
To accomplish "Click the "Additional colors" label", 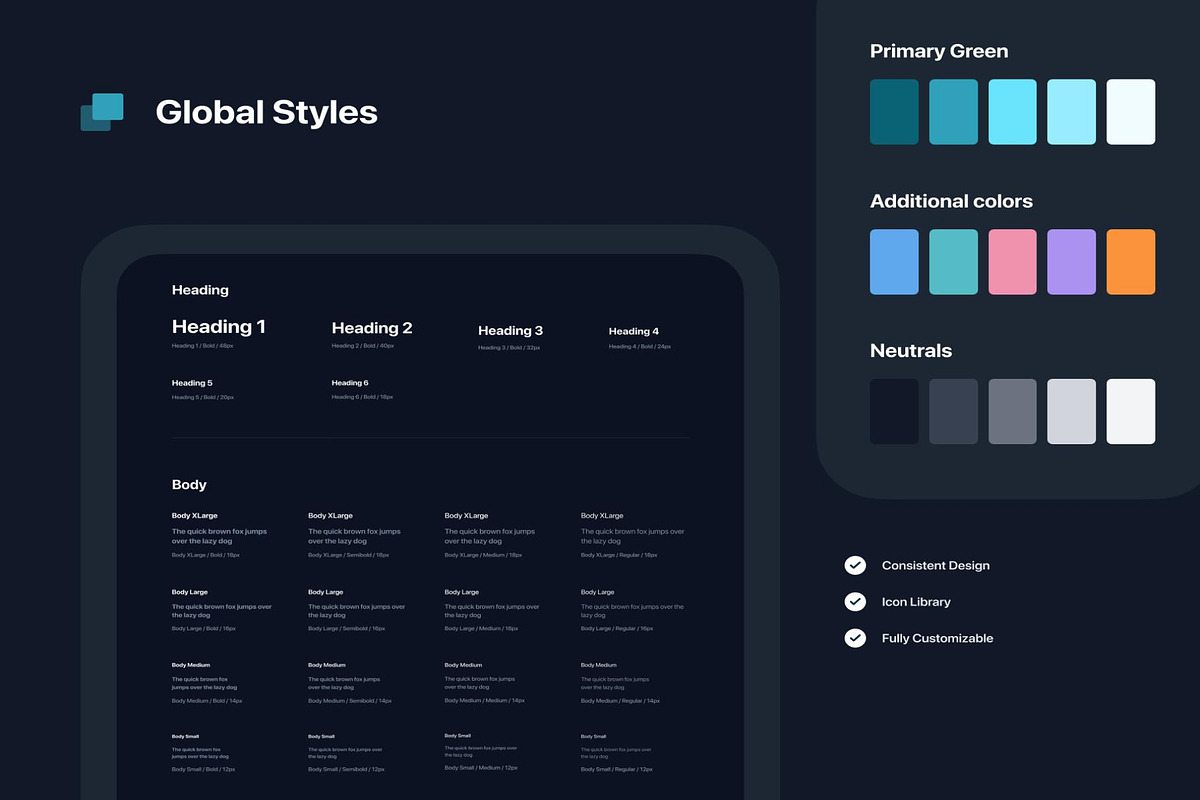I will (x=951, y=201).
